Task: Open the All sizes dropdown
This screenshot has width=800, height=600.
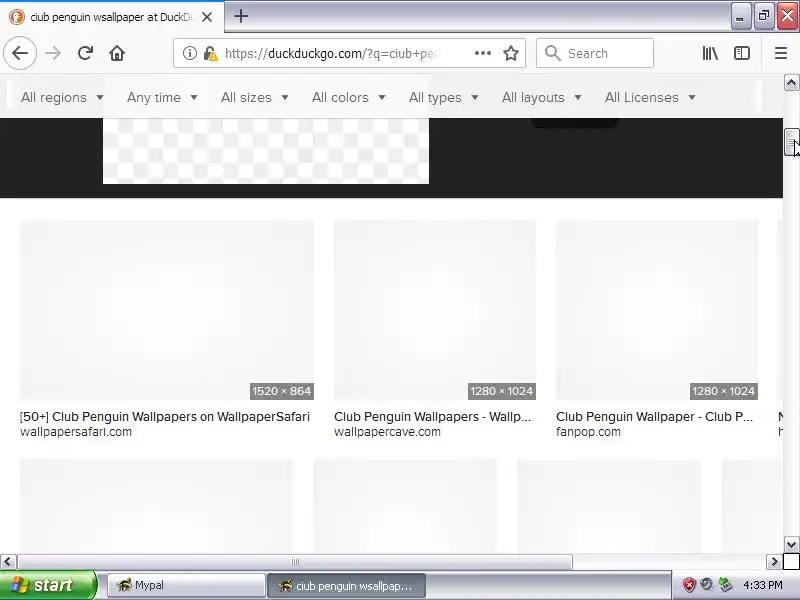Action: 255,97
